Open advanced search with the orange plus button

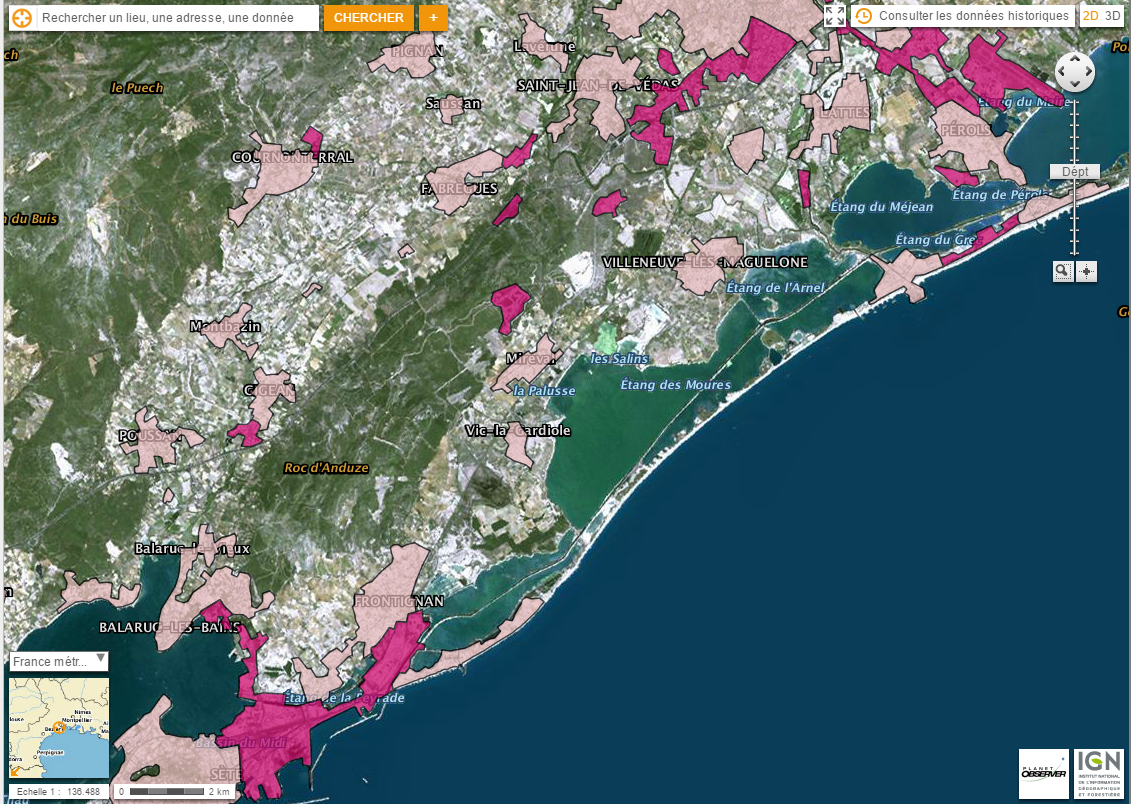[x=434, y=18]
